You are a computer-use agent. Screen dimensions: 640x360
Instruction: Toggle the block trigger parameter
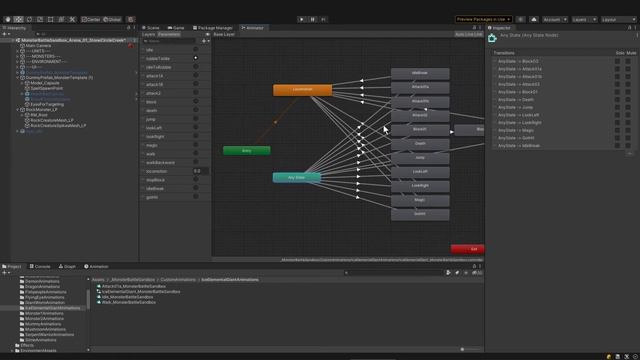tap(196, 102)
